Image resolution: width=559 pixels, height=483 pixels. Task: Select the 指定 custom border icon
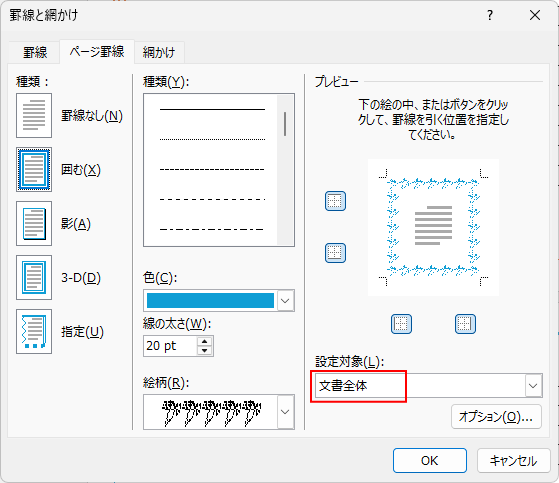coord(34,332)
